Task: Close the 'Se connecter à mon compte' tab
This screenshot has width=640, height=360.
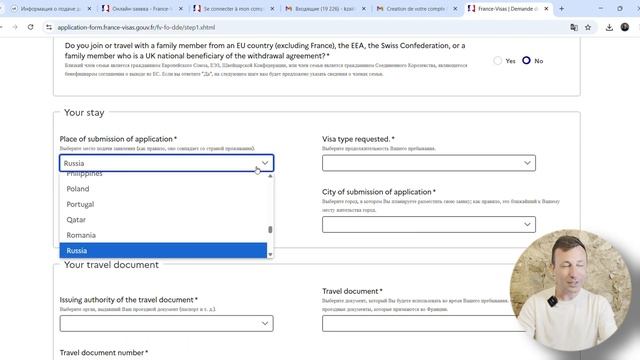Action: [272, 9]
